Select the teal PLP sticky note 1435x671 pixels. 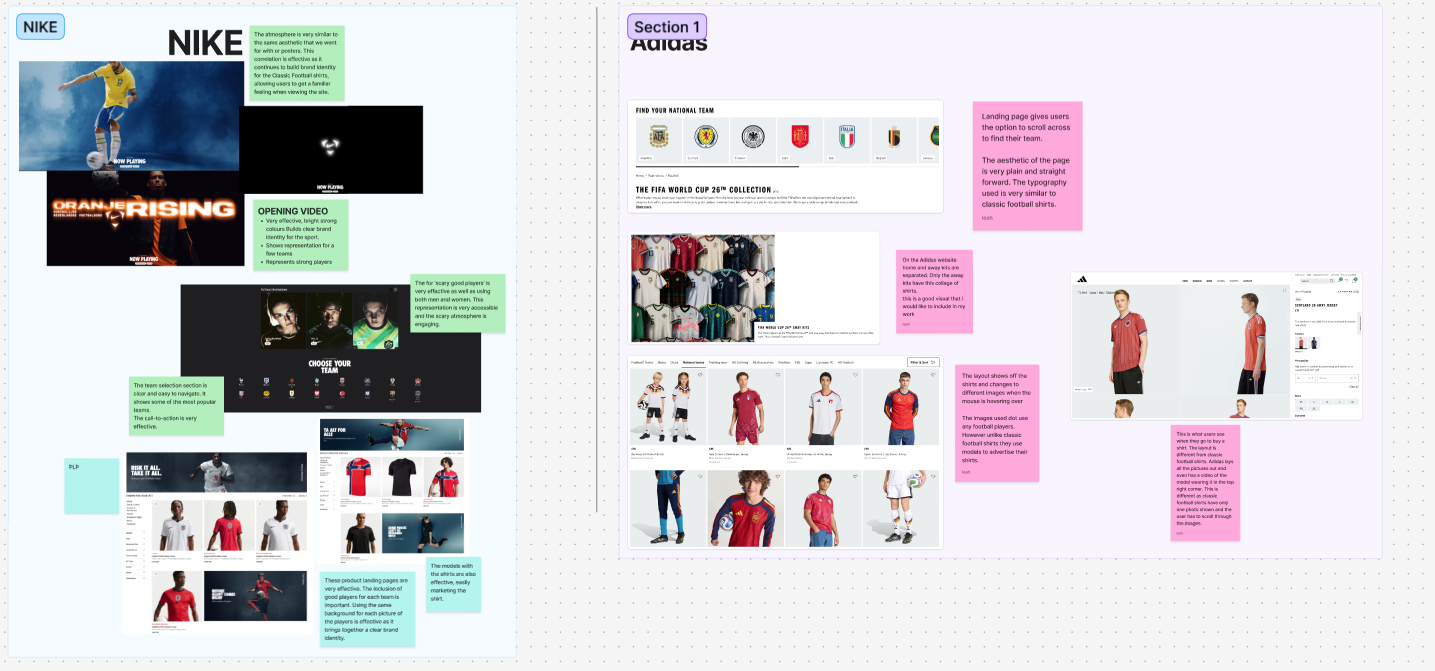coord(92,485)
